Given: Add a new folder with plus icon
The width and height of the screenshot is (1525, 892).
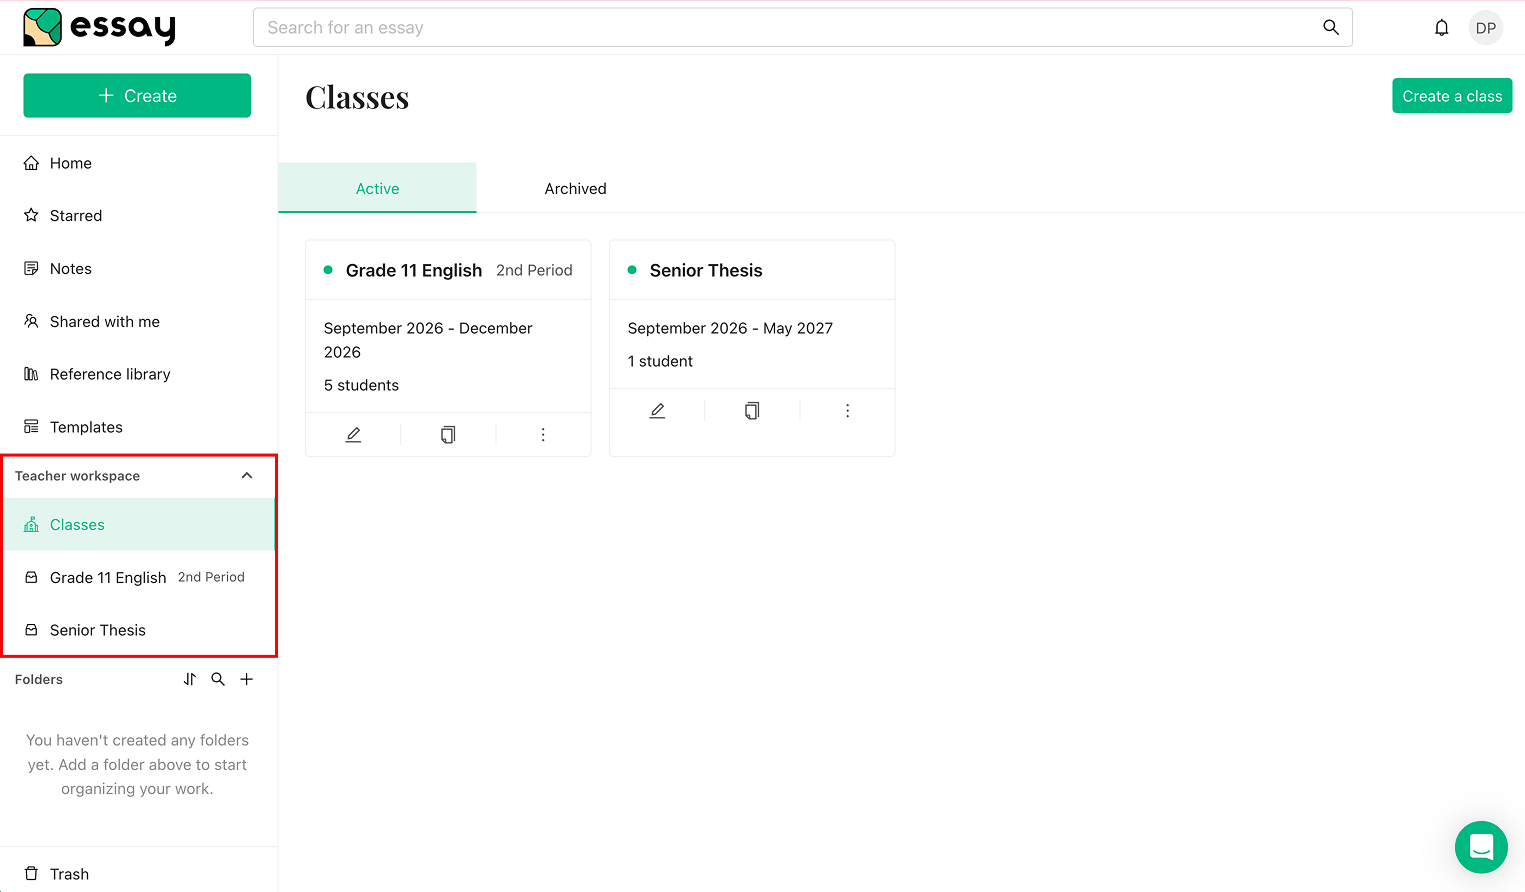Looking at the screenshot, I should point(247,679).
